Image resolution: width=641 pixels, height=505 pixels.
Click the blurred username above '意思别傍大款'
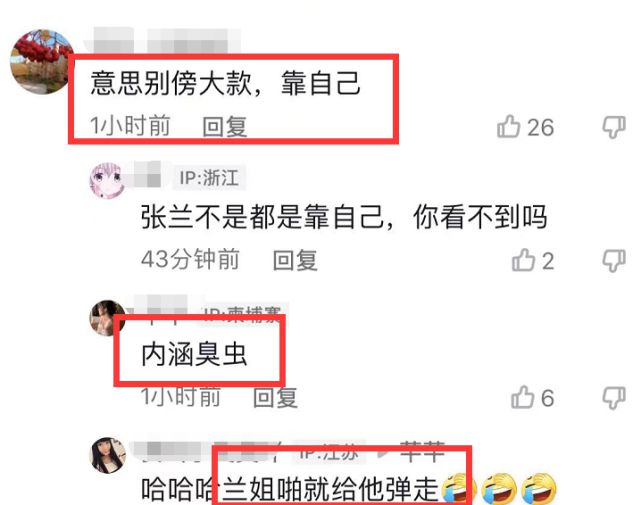tap(163, 40)
